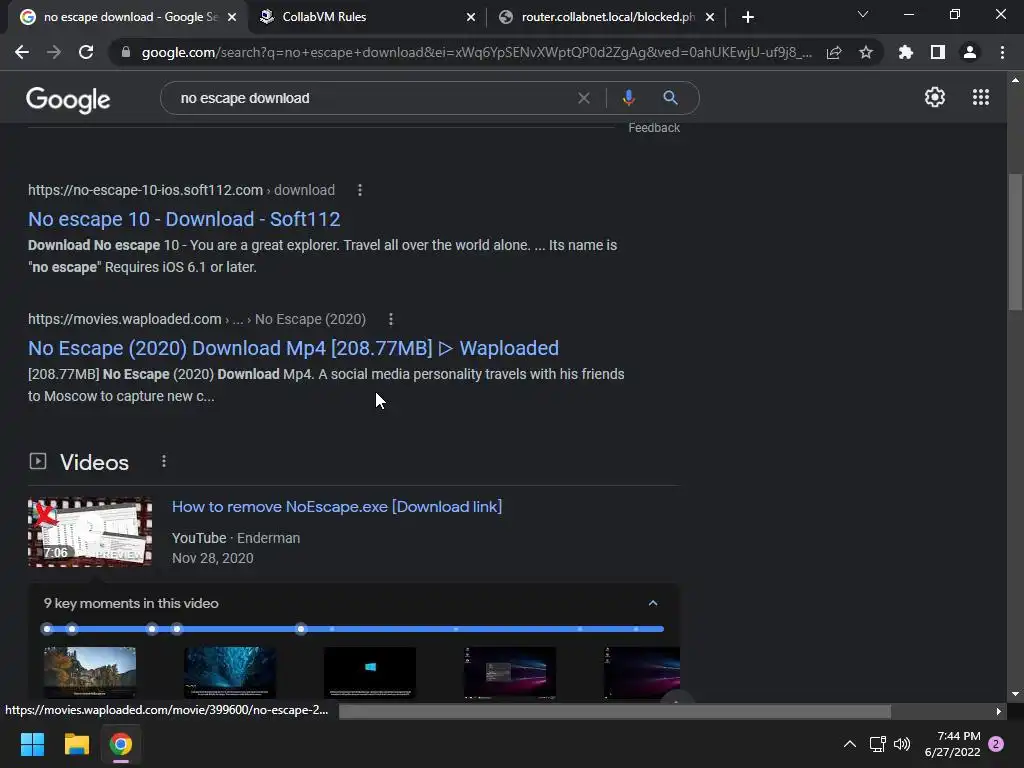Open taskbar clock showing 7:44 PM
This screenshot has height=768, width=1024.
(952, 744)
